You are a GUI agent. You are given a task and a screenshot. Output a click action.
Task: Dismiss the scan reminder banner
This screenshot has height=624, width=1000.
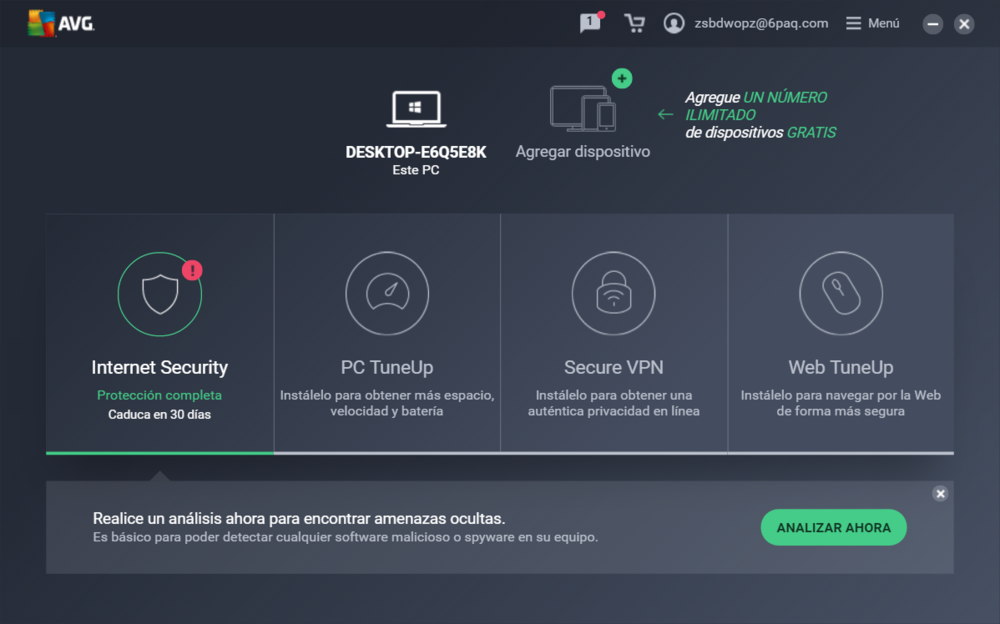pos(940,493)
